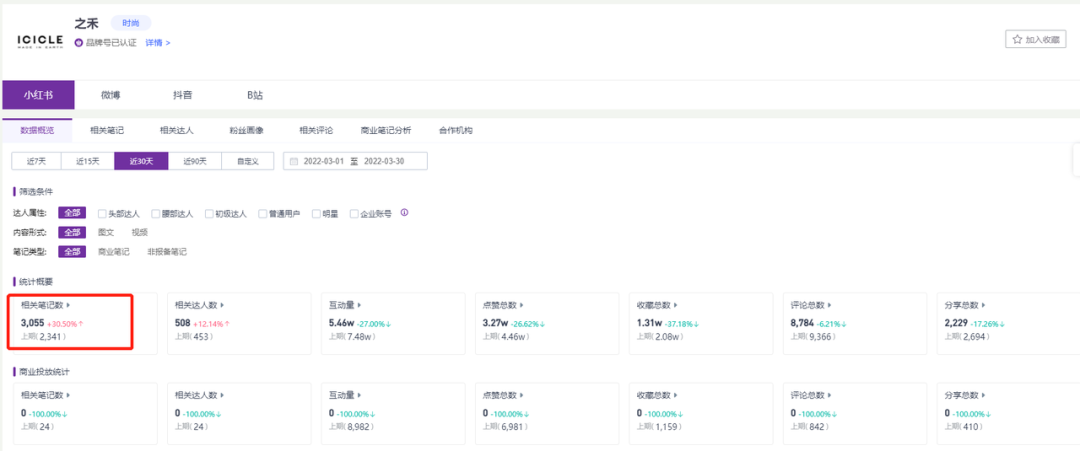The height and width of the screenshot is (451, 1080).
Task: Switch to the 微博 platform tab
Action: pos(110,95)
